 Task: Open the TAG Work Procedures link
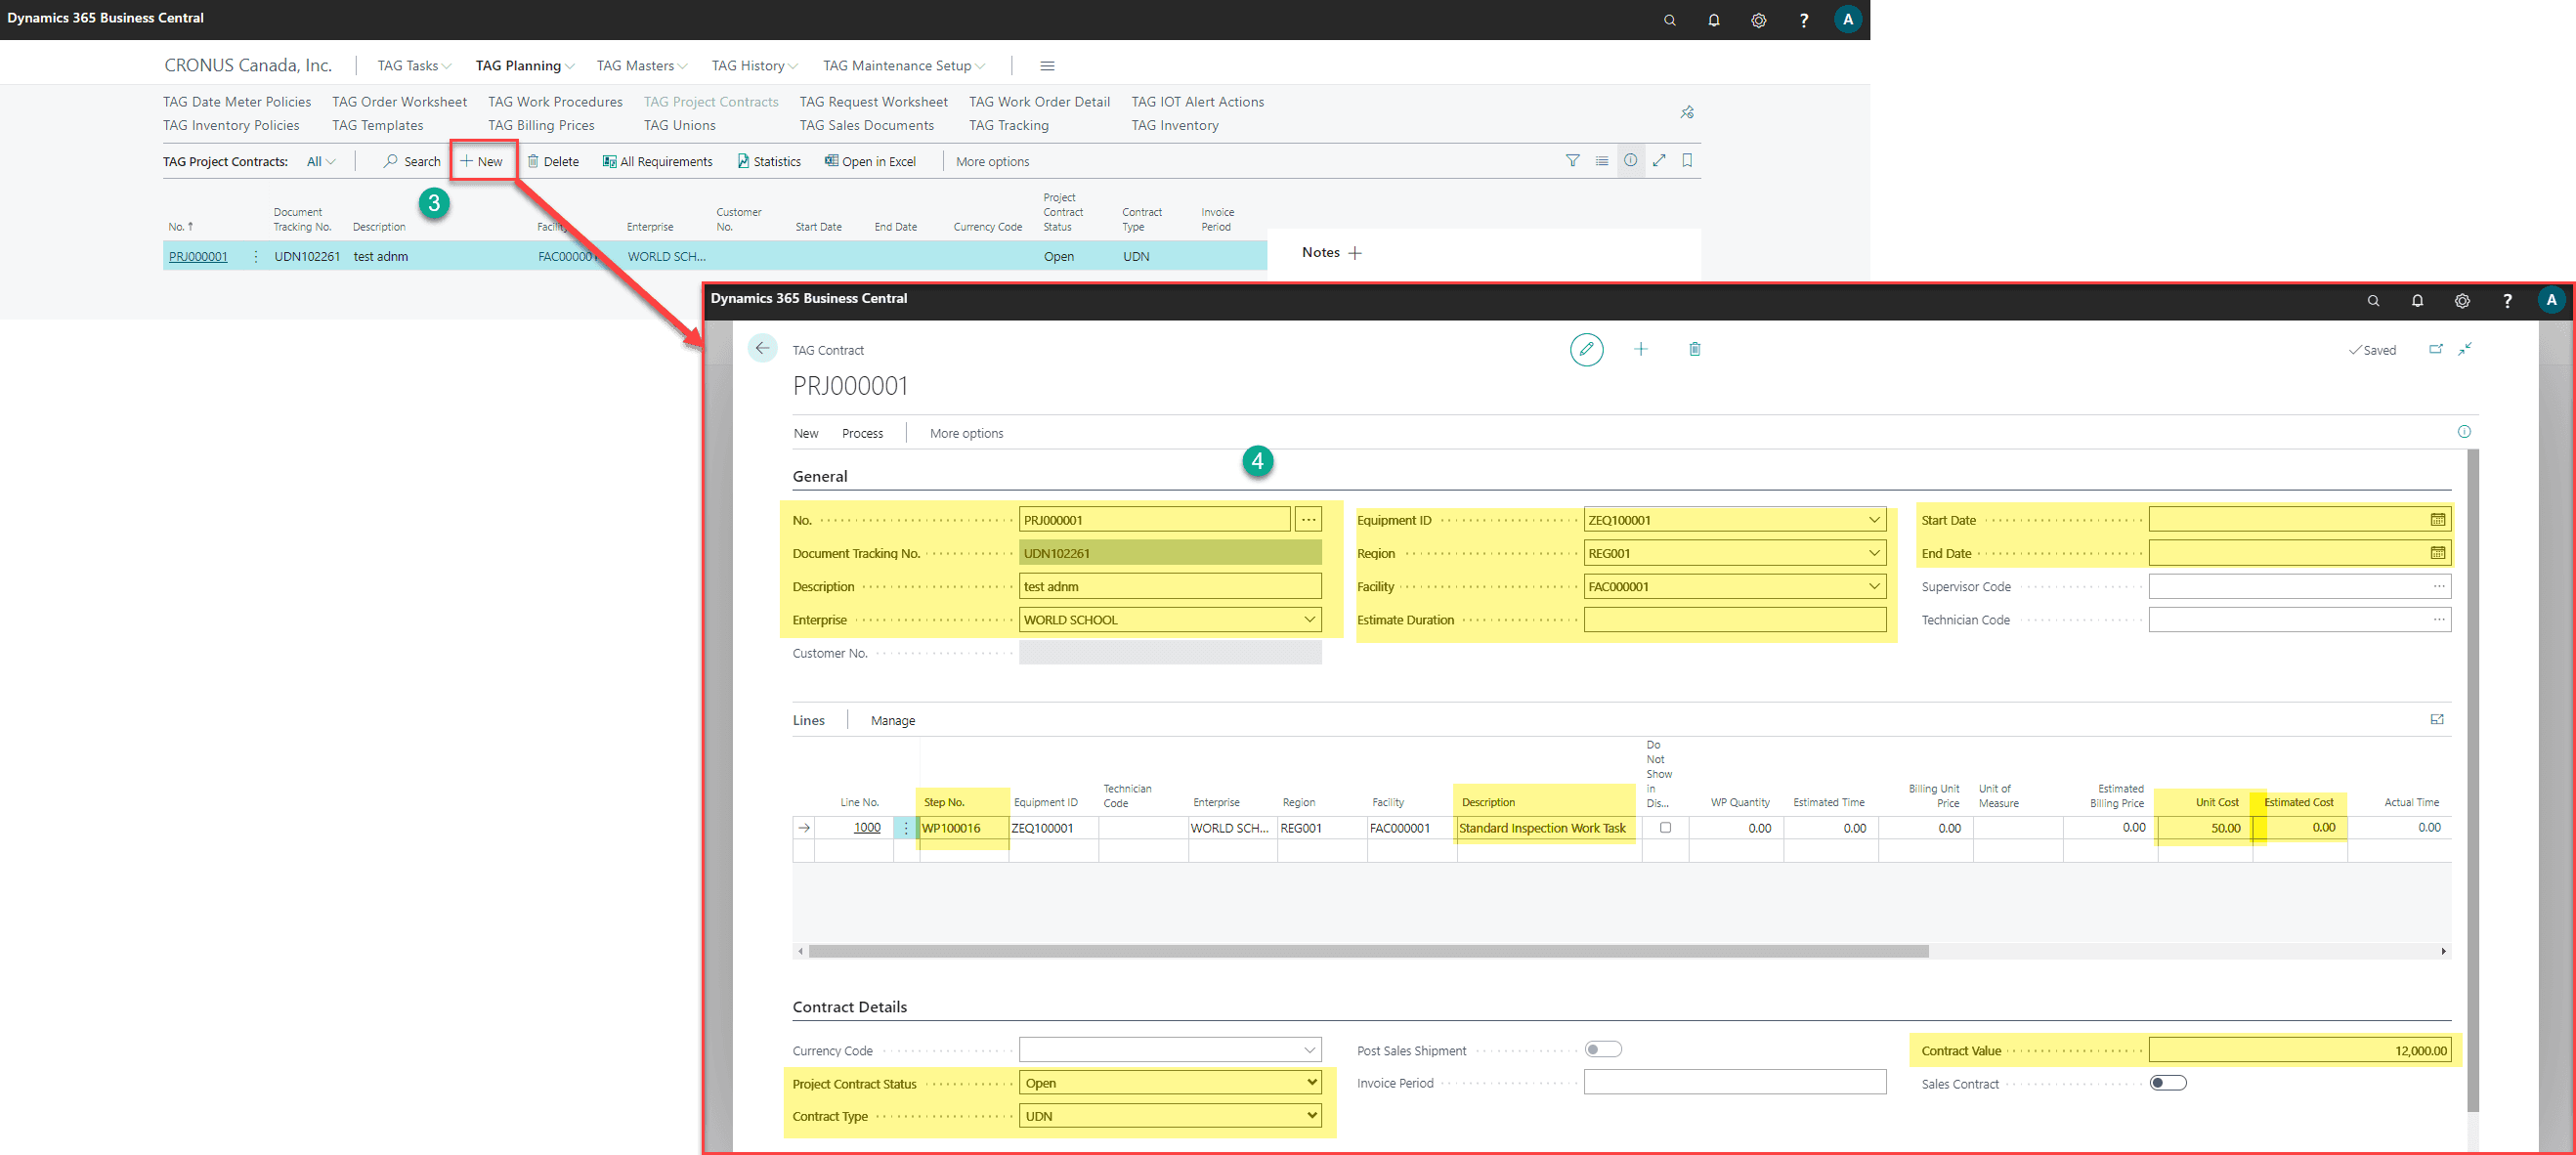(x=555, y=102)
